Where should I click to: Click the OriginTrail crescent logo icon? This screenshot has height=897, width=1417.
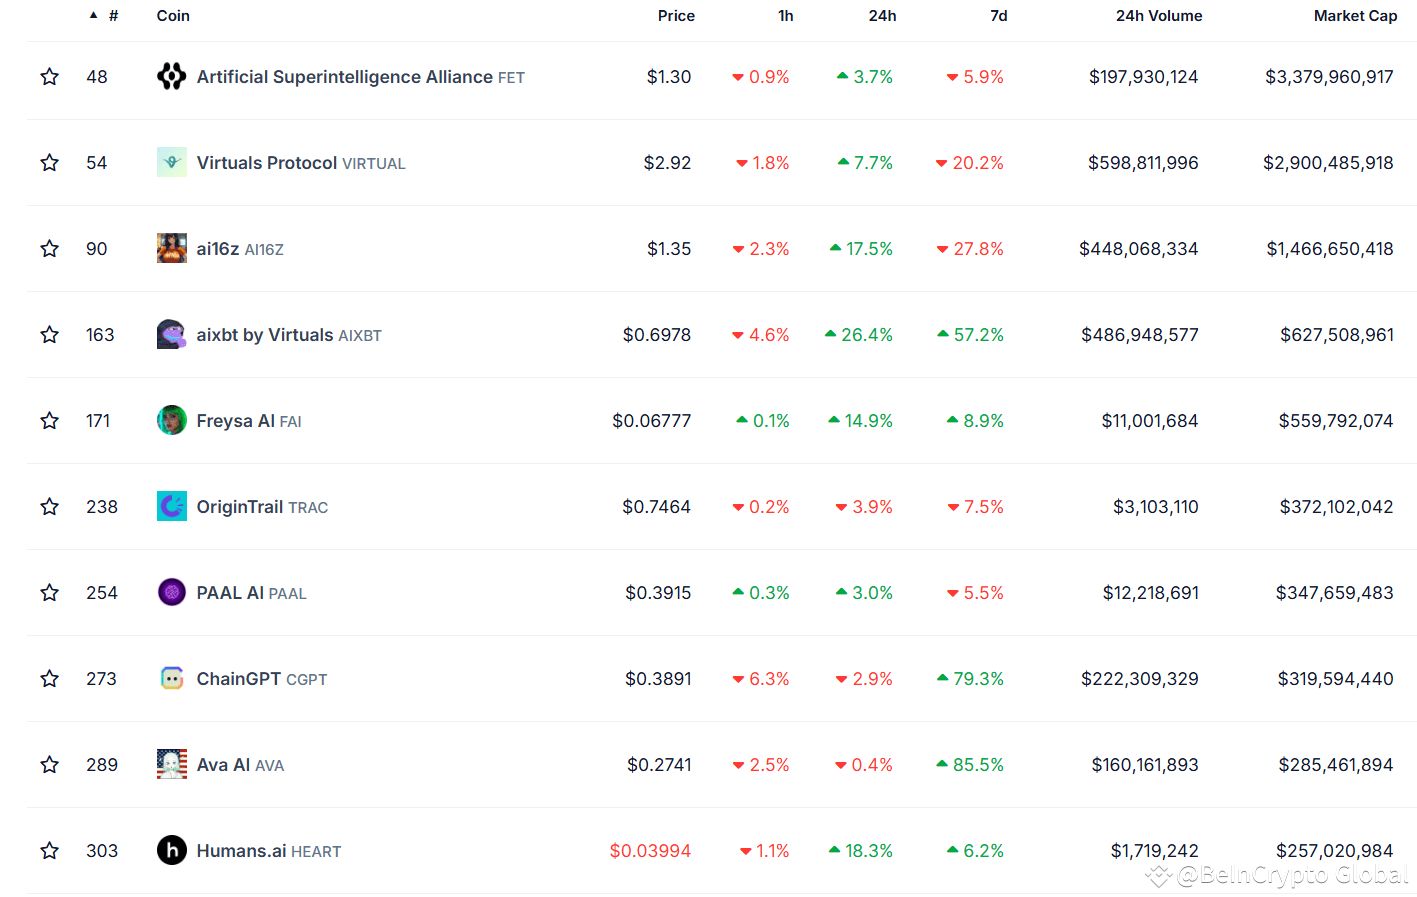tap(171, 506)
